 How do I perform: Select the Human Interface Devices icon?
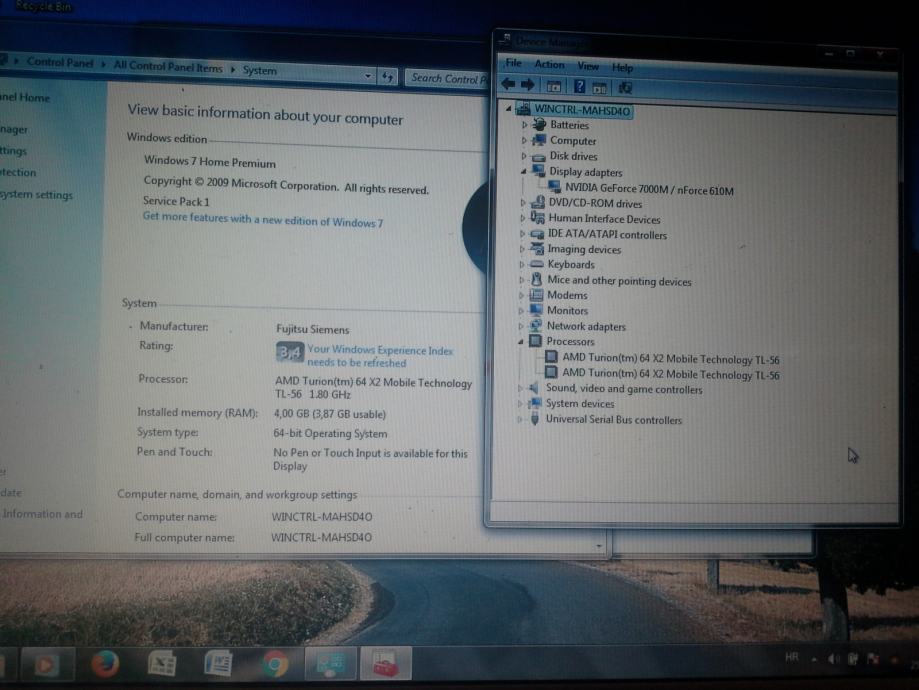(537, 218)
